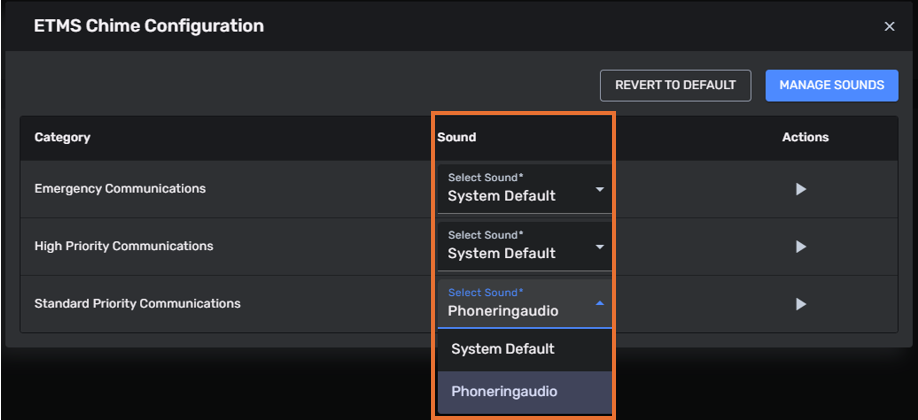The width and height of the screenshot is (918, 420).
Task: Click the Category column header
Action: tap(62, 137)
